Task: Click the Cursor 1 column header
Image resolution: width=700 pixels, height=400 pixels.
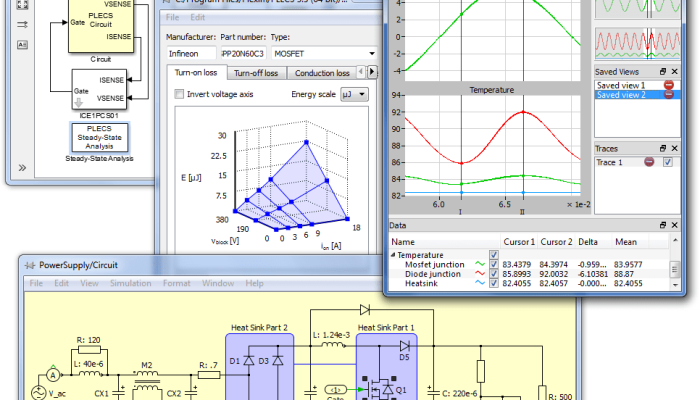Action: pos(519,242)
